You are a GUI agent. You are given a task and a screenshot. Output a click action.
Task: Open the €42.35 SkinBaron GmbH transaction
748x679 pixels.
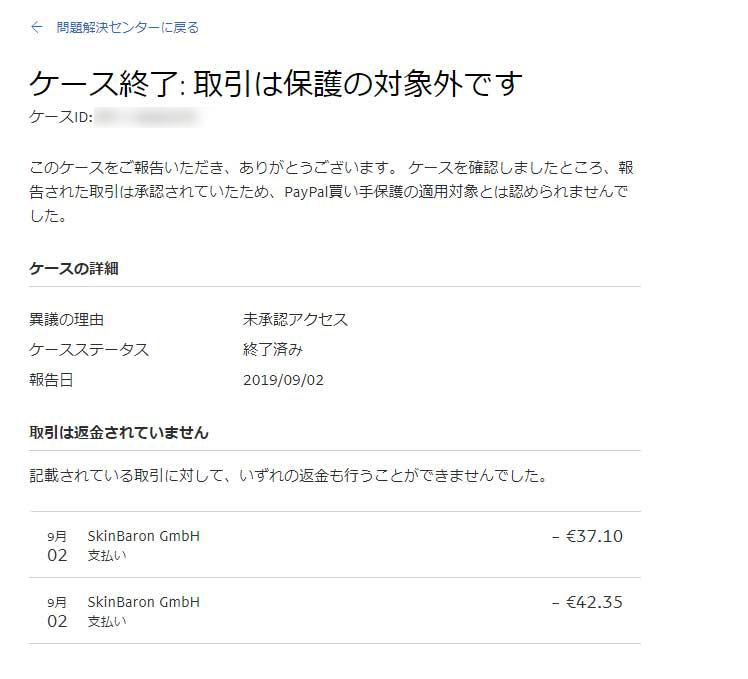[334, 611]
